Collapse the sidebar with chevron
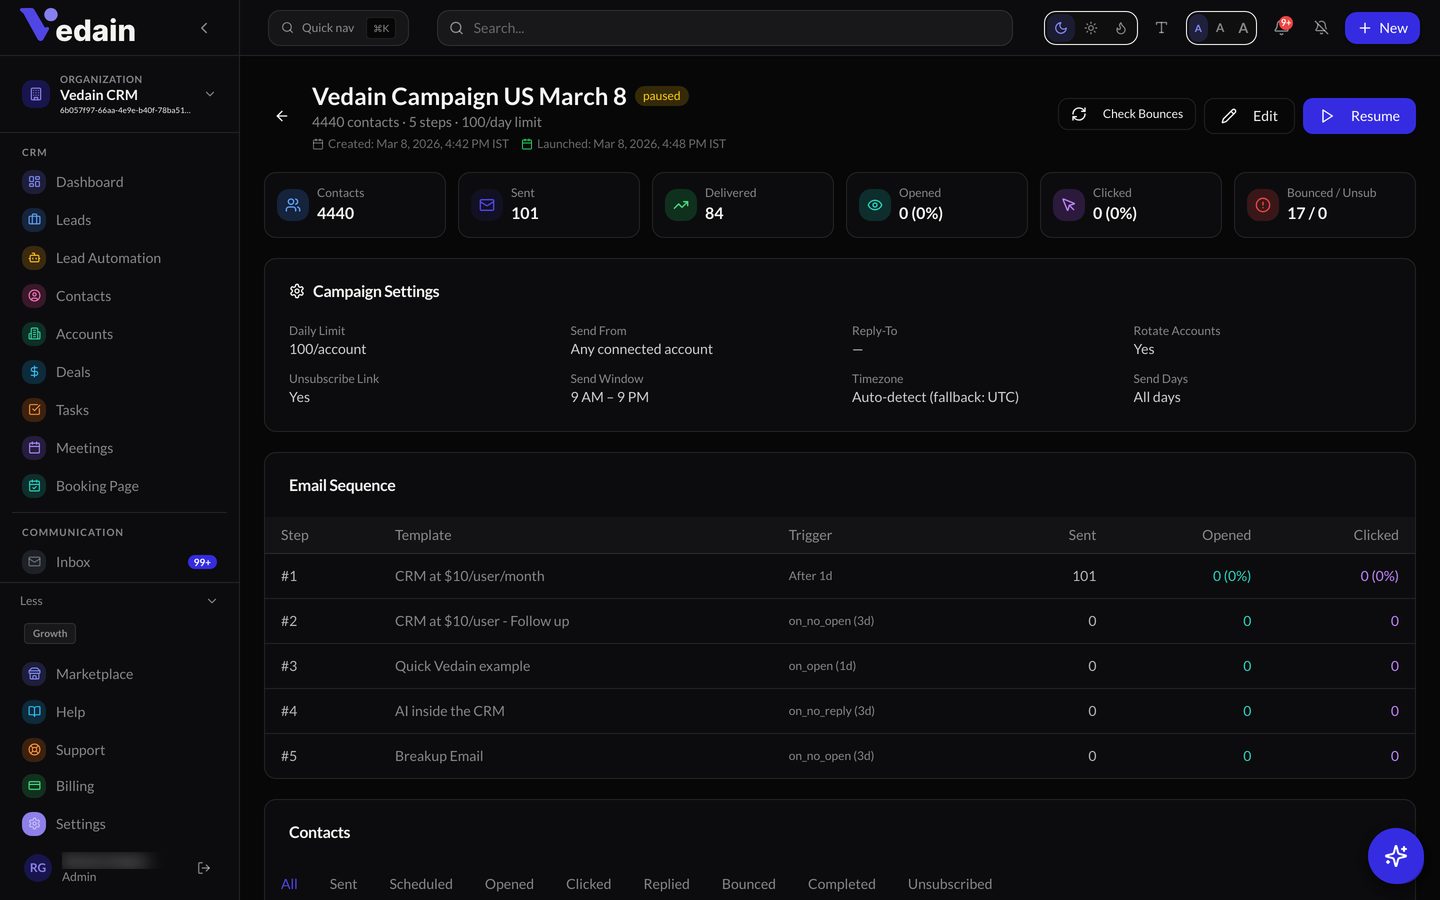The height and width of the screenshot is (900, 1440). coord(204,28)
